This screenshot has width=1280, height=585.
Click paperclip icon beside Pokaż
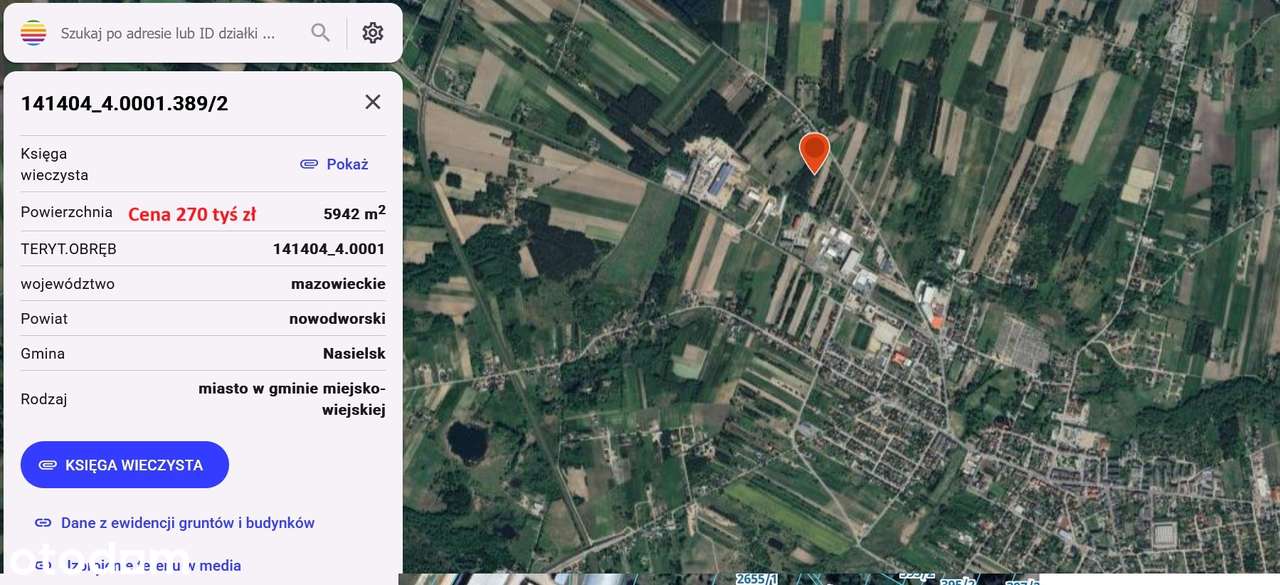pos(309,164)
